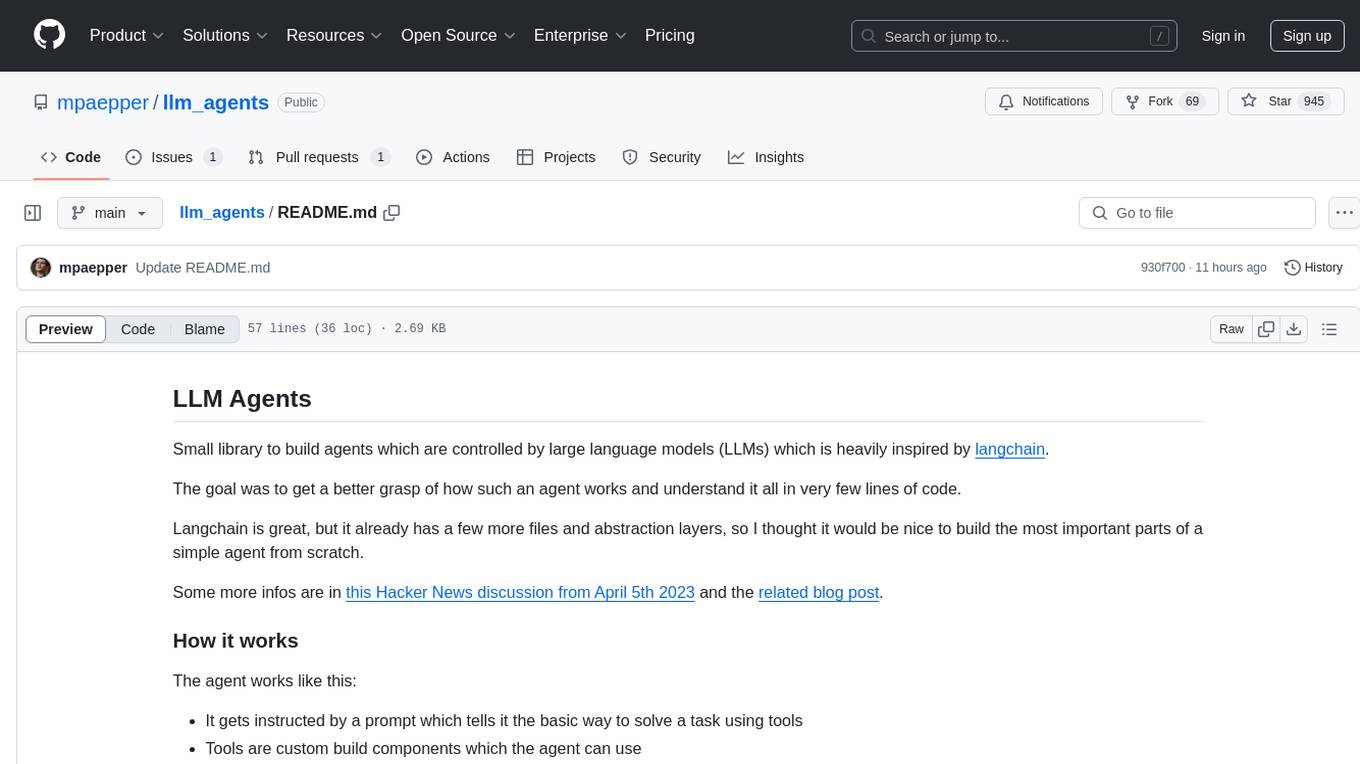Click the How it works heading
Image resolution: width=1360 pixels, height=764 pixels.
pos(236,641)
